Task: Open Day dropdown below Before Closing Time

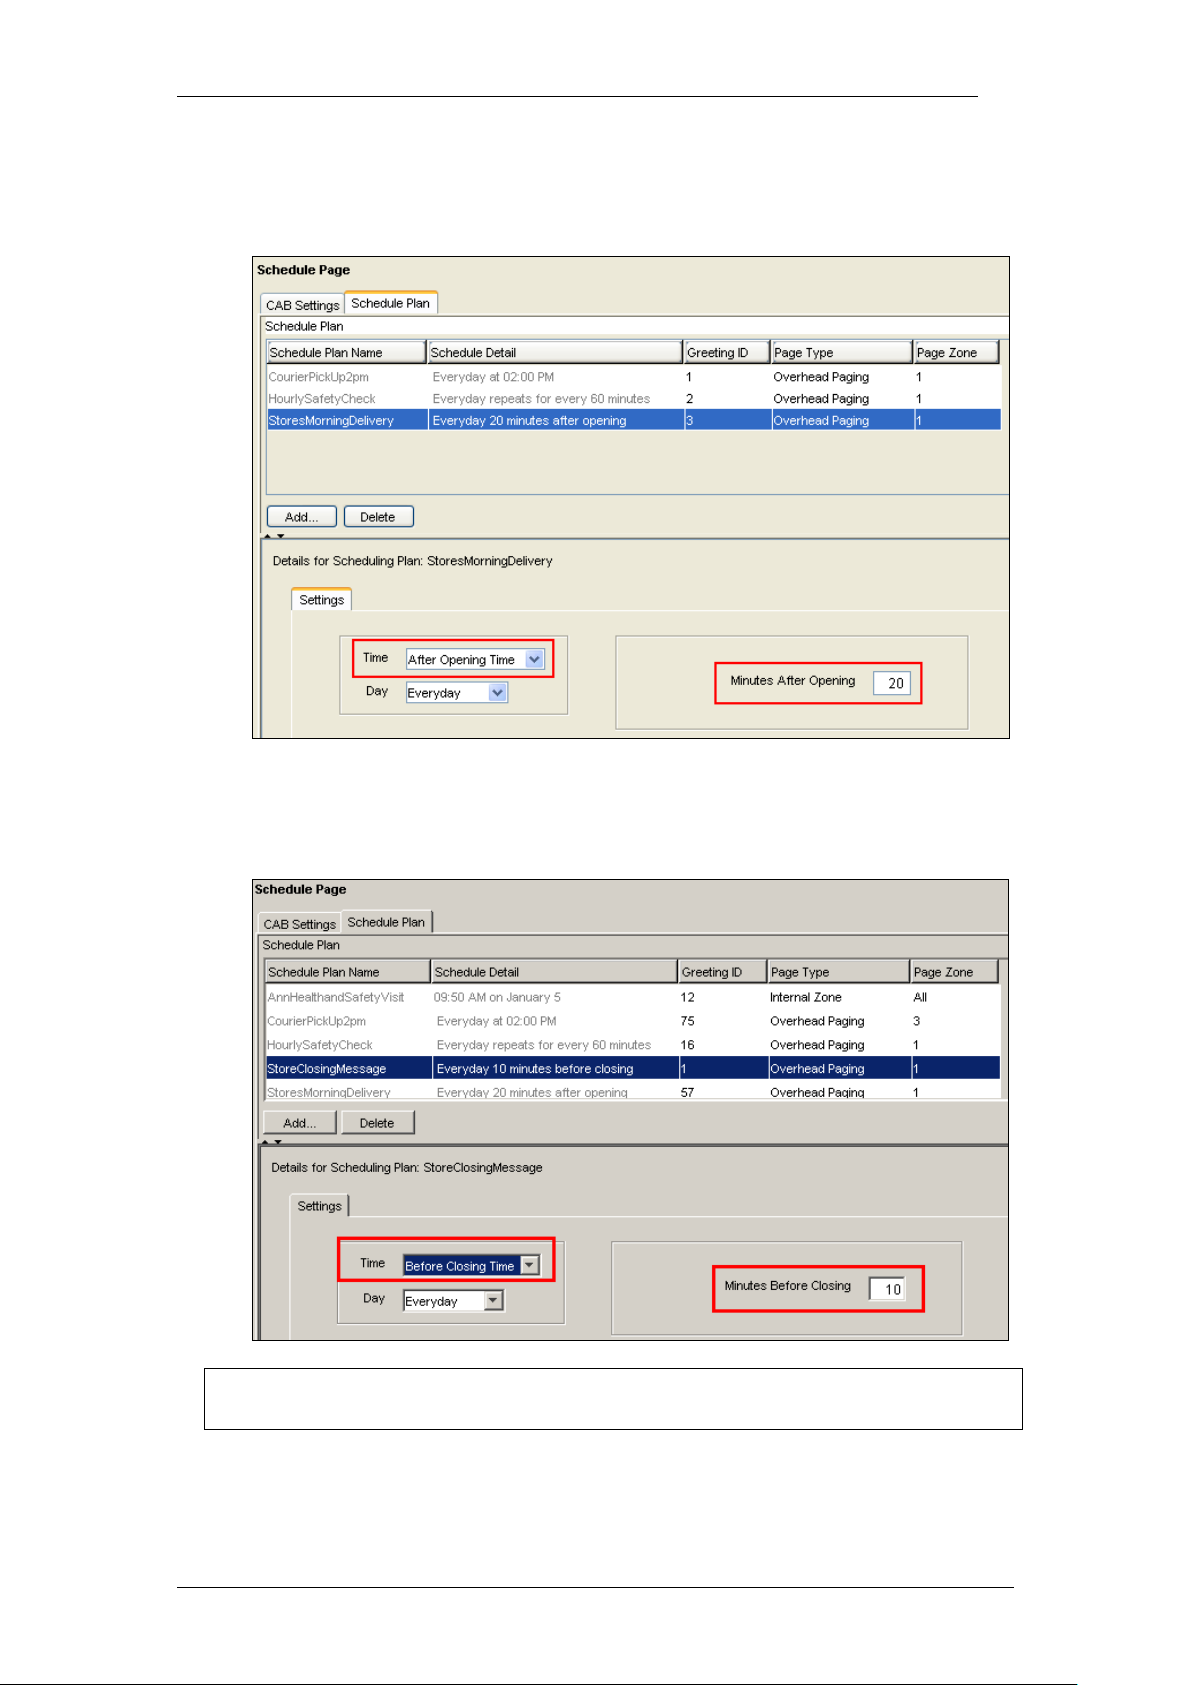Action: point(453,1301)
